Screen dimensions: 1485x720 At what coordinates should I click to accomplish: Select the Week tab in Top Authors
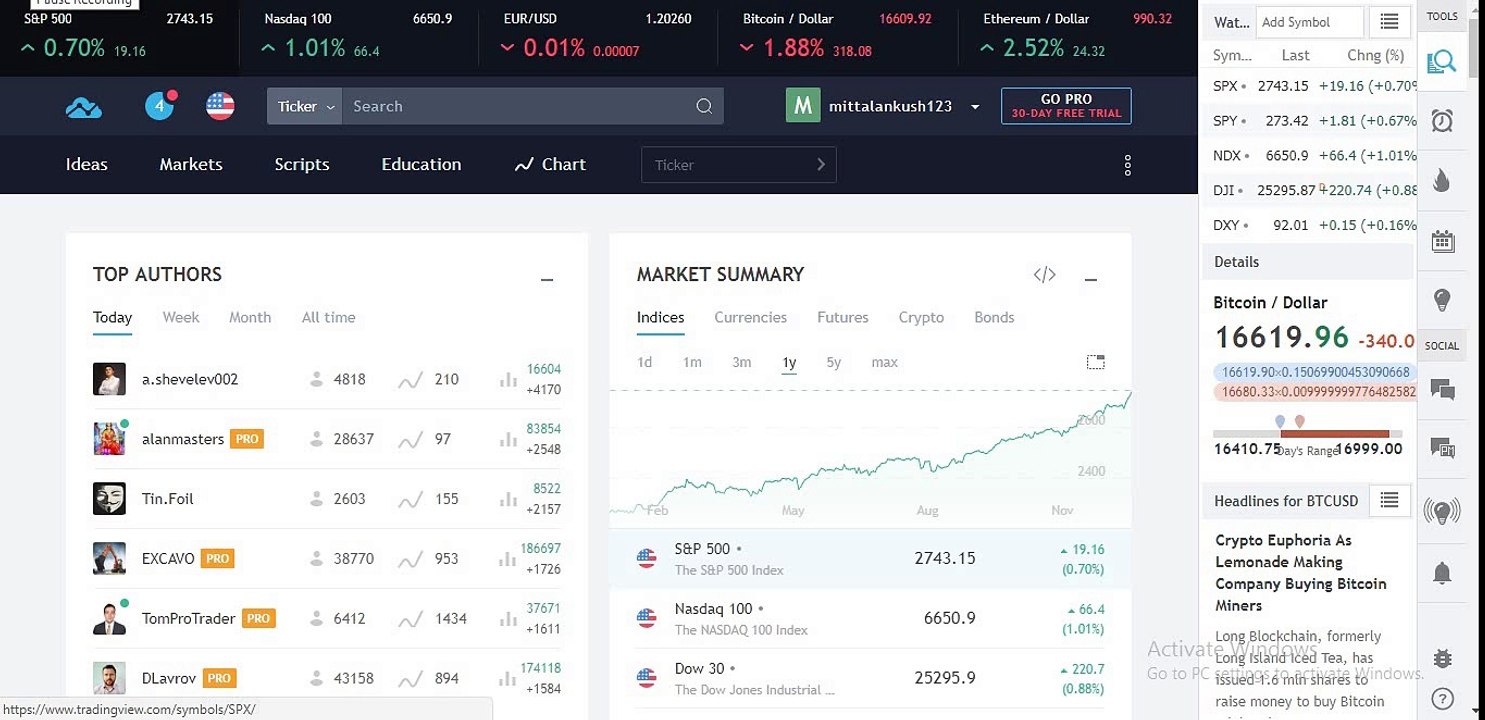pyautogui.click(x=181, y=317)
